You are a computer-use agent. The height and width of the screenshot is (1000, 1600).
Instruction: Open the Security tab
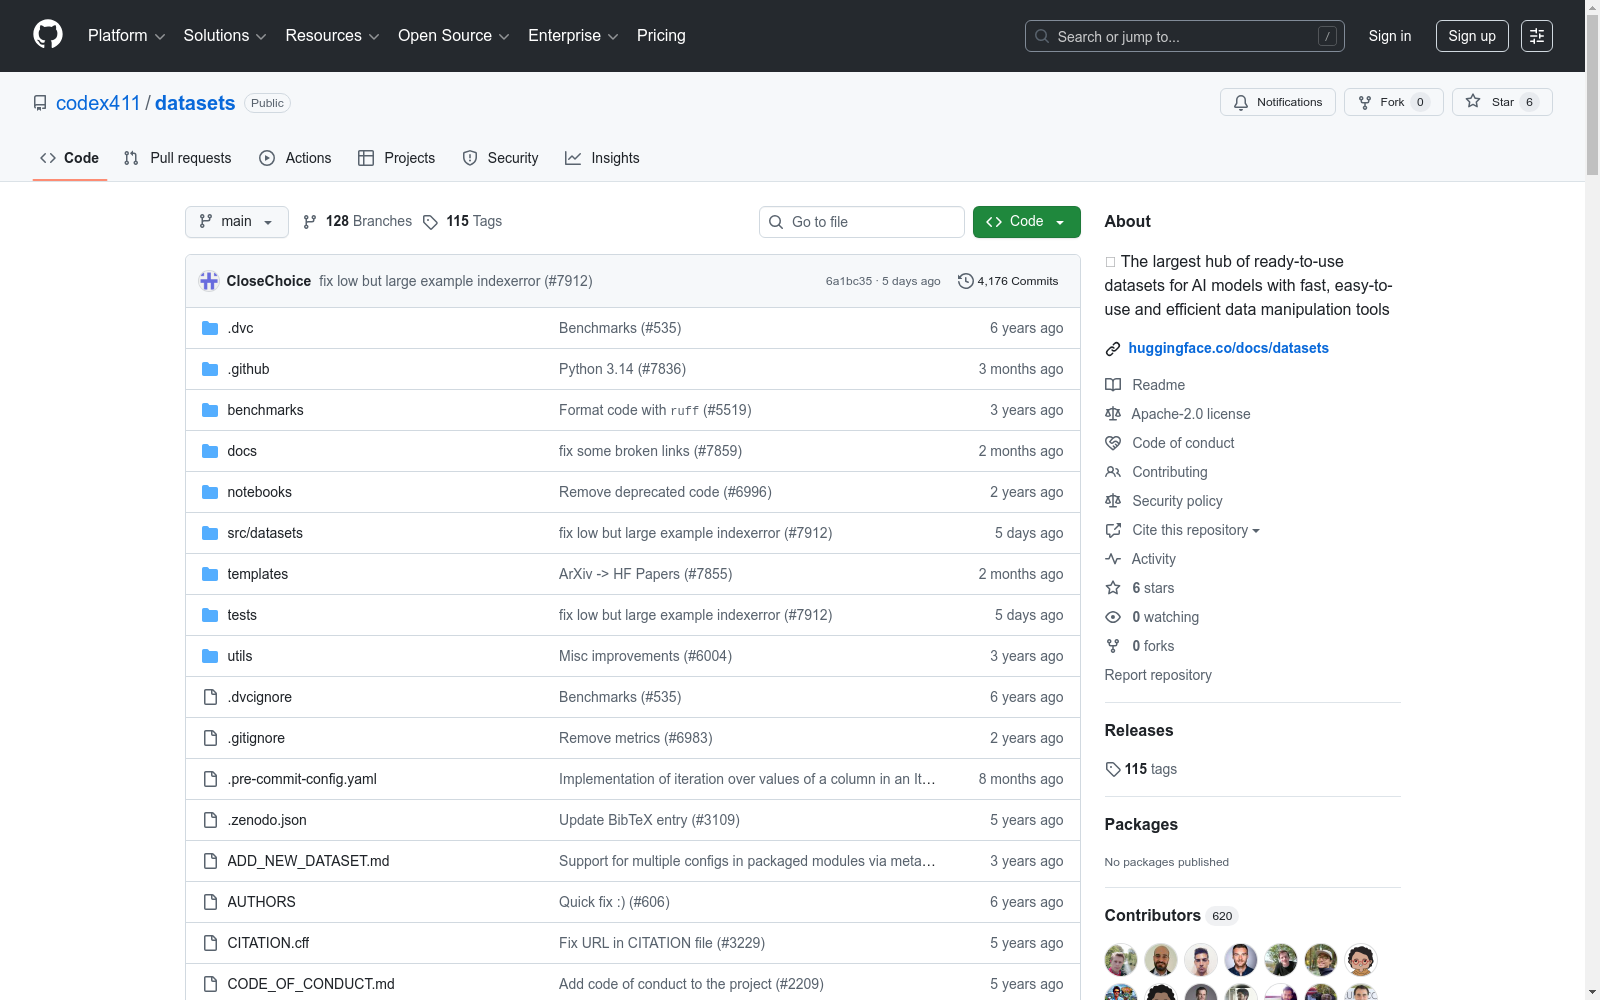500,158
